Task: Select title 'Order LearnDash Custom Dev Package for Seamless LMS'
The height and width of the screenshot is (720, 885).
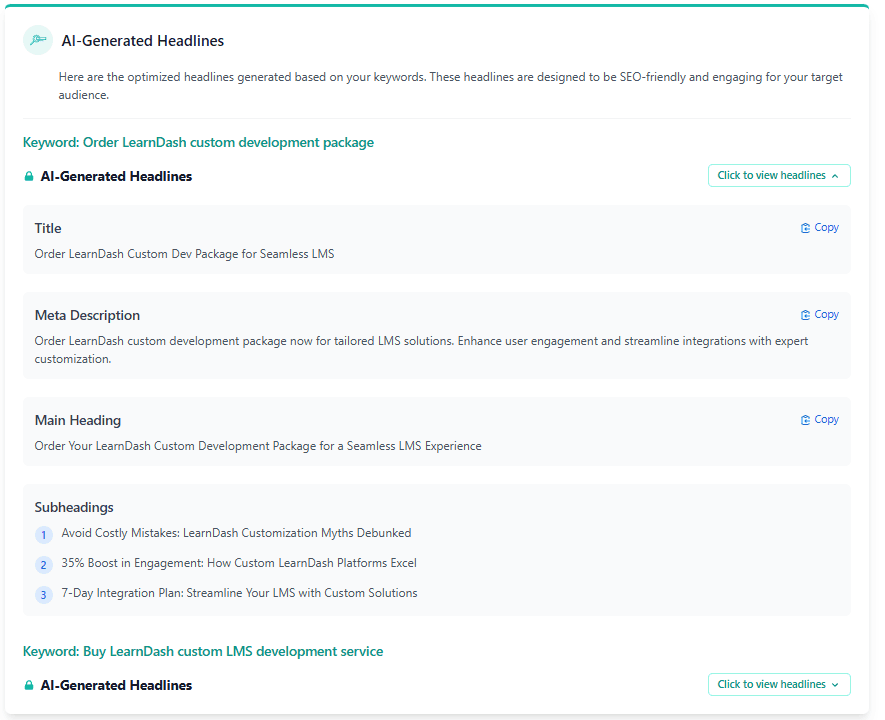Action: pos(184,254)
